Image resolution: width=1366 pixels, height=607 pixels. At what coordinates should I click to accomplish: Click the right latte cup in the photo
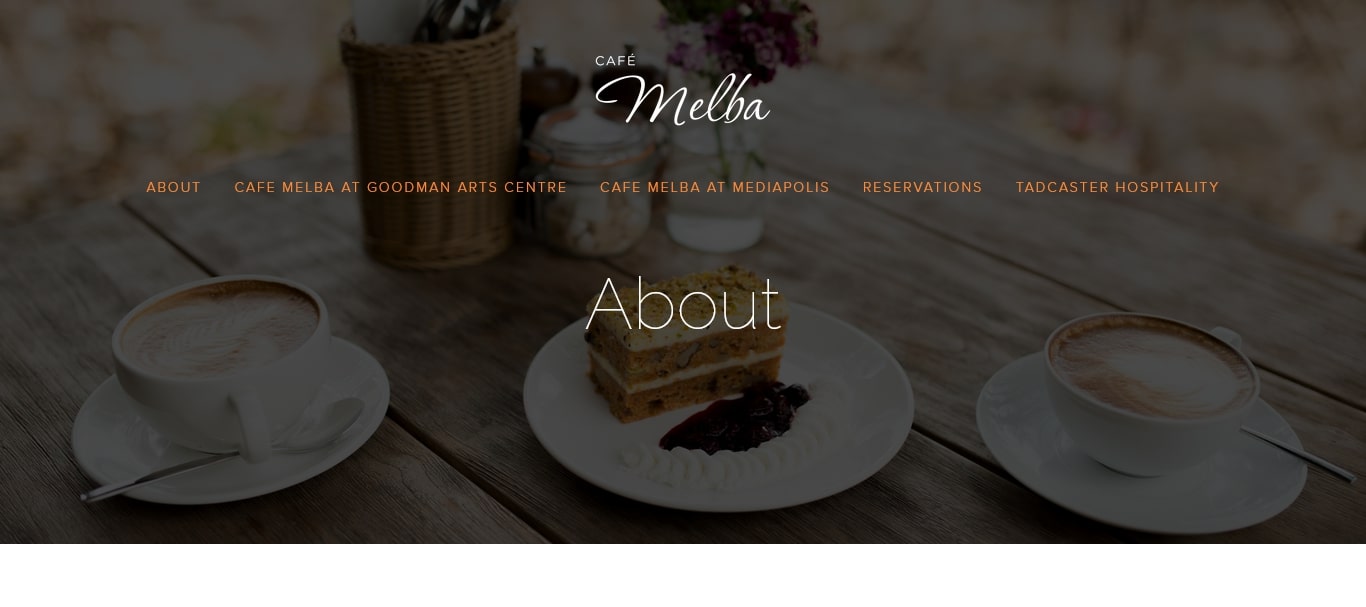coord(1150,390)
